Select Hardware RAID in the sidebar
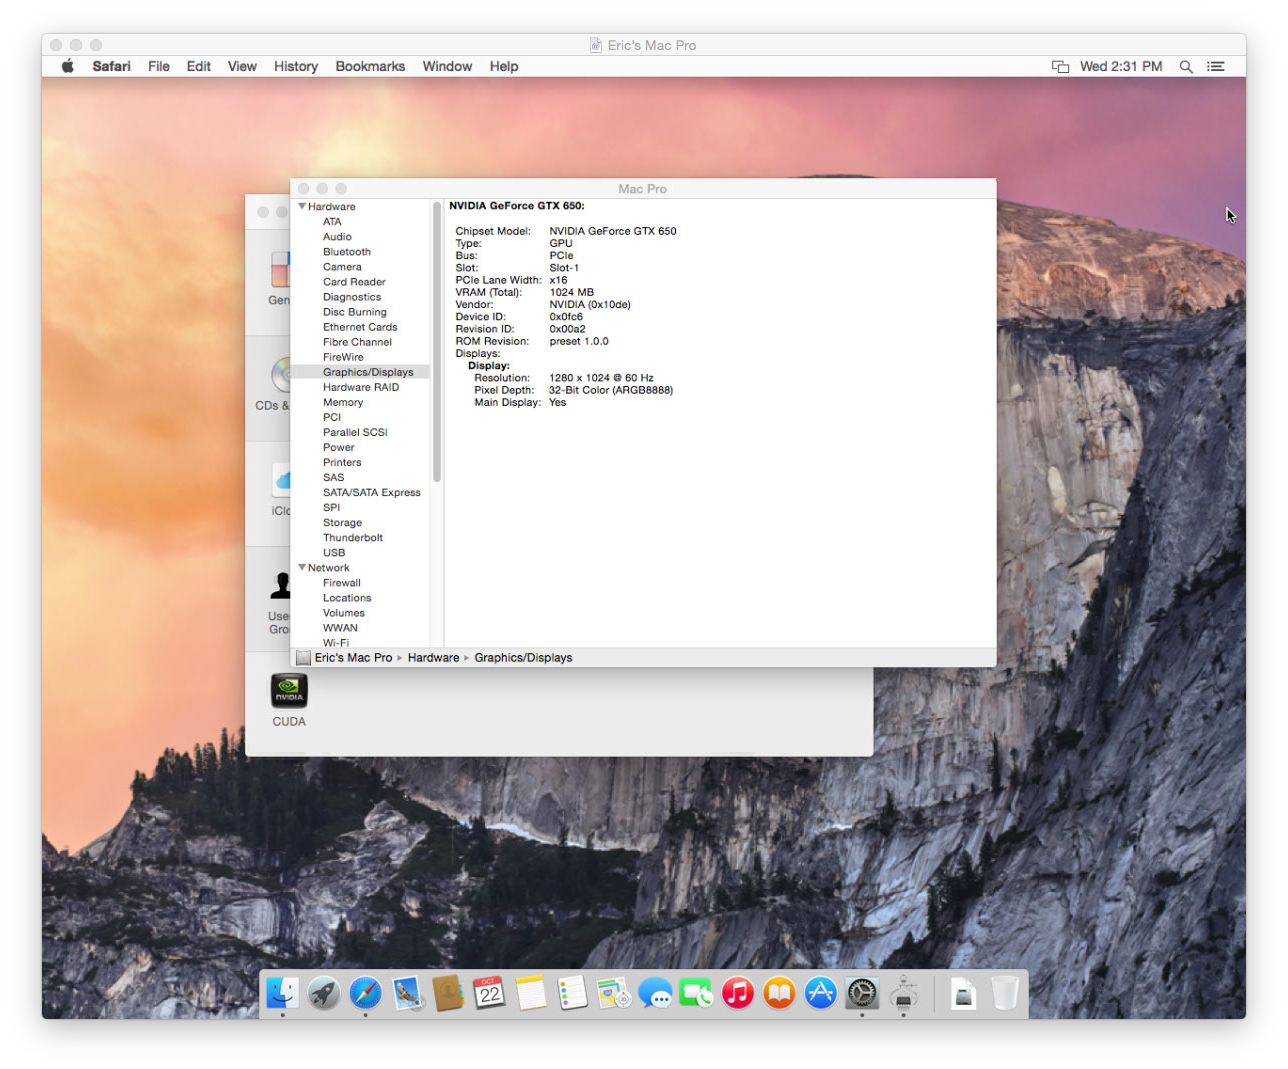This screenshot has width=1288, height=1069. click(x=361, y=387)
